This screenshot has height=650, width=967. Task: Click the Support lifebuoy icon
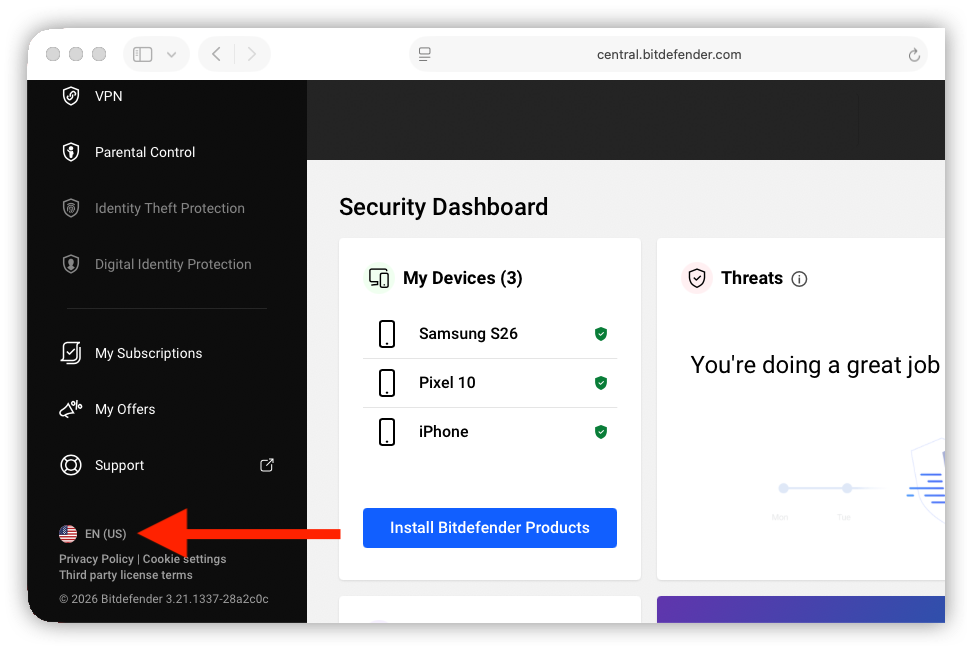(71, 465)
